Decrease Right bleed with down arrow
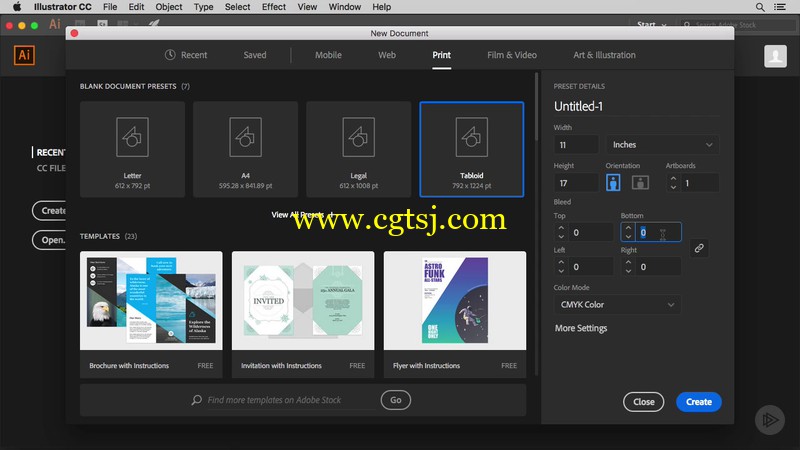Image resolution: width=800 pixels, height=450 pixels. (628, 271)
